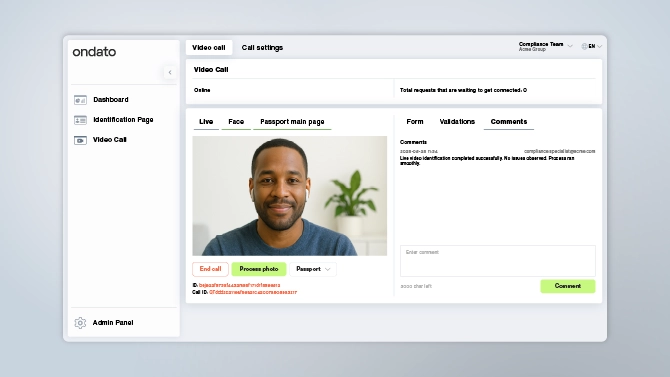Click the ondato logo
This screenshot has height=377, width=670.
coord(94,52)
